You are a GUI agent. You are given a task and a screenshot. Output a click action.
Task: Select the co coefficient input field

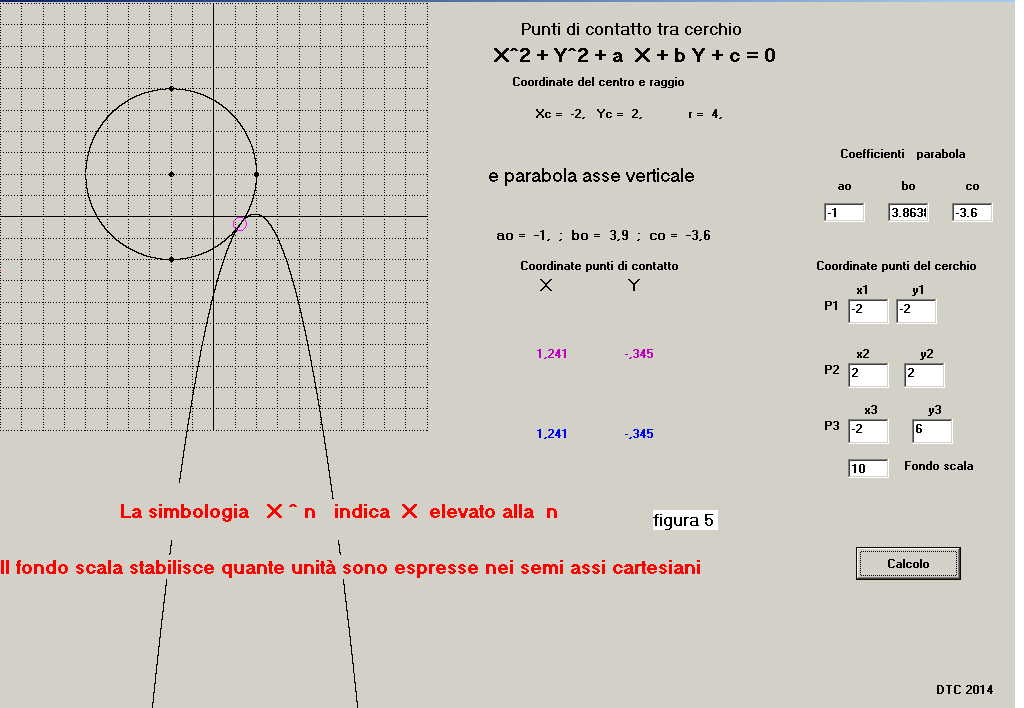(972, 212)
